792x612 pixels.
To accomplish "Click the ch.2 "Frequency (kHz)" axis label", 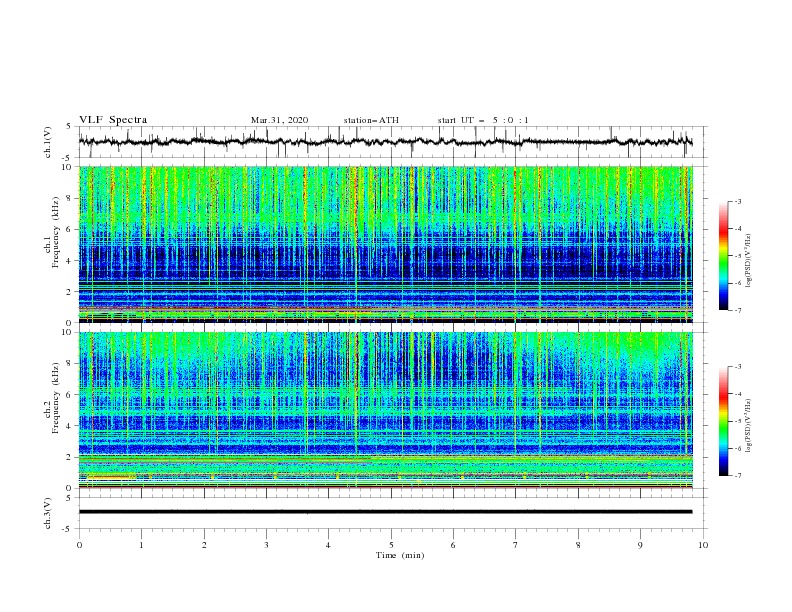I will tap(55, 398).
